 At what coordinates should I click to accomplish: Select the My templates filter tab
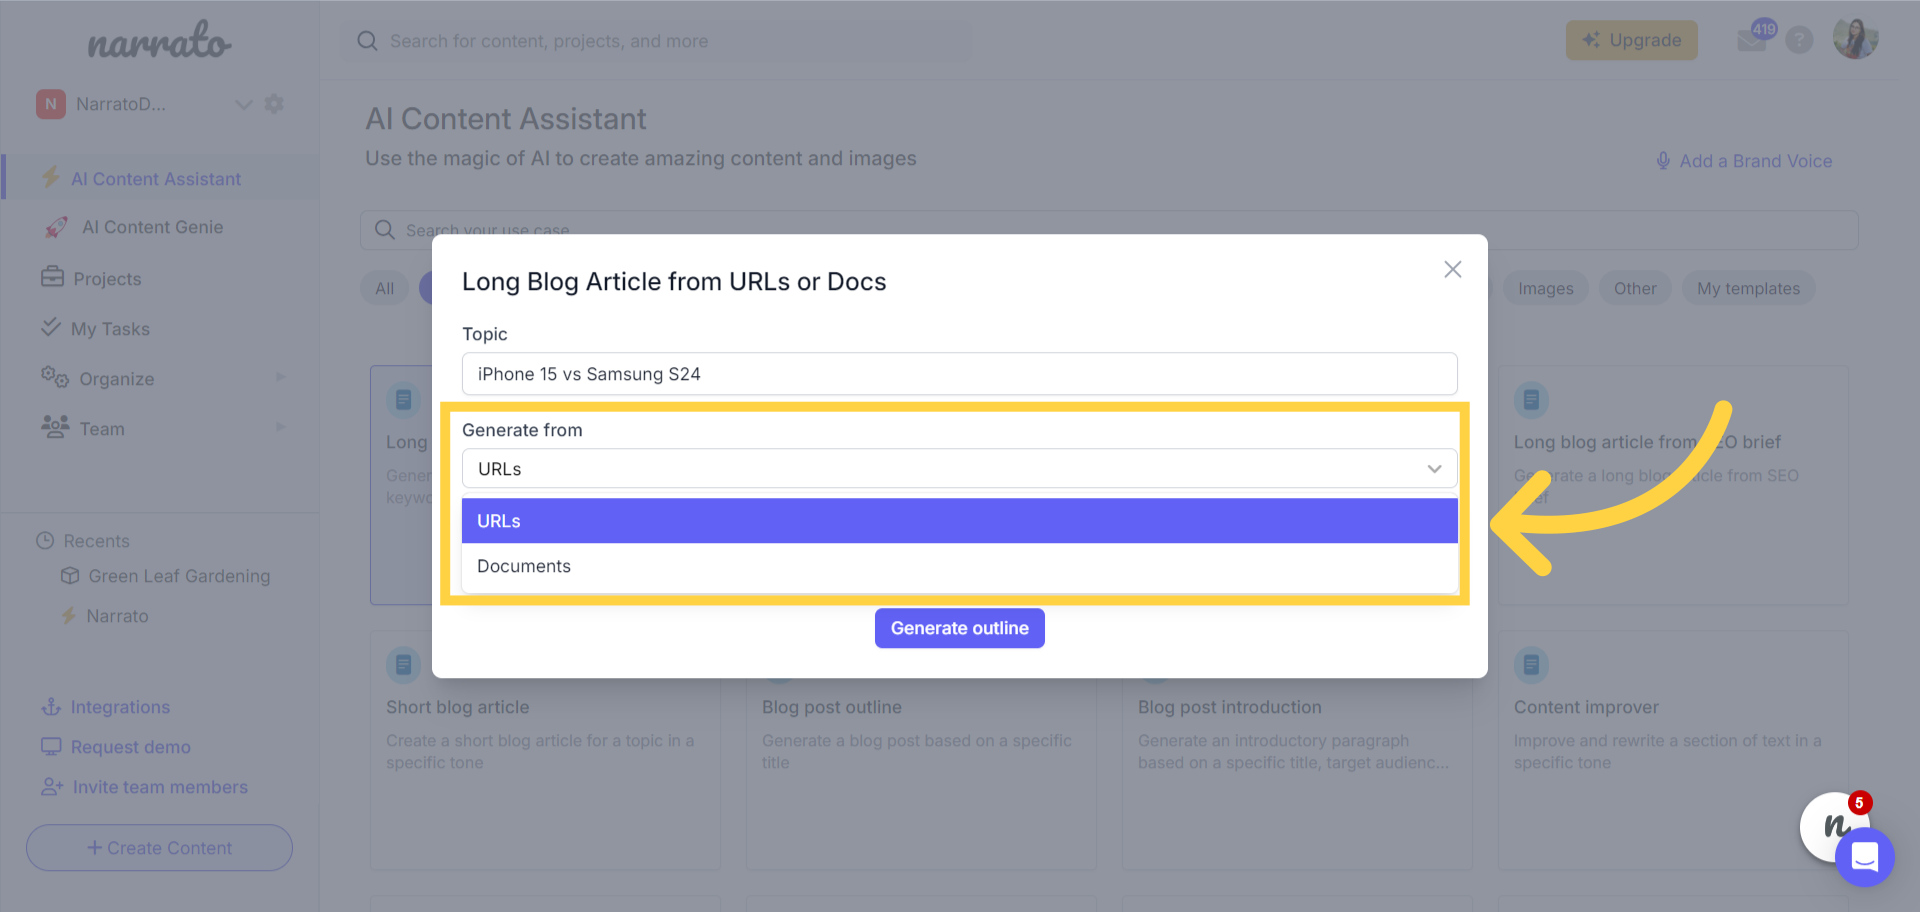click(x=1748, y=288)
